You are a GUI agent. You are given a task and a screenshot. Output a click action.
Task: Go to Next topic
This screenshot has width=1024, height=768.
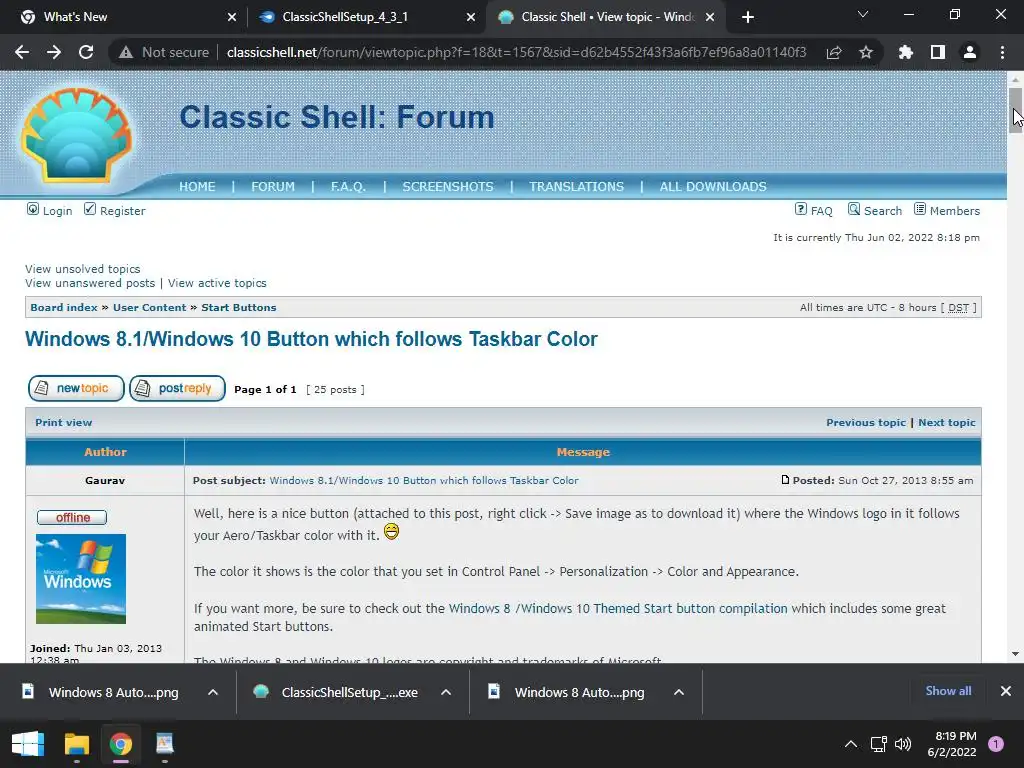click(x=947, y=423)
